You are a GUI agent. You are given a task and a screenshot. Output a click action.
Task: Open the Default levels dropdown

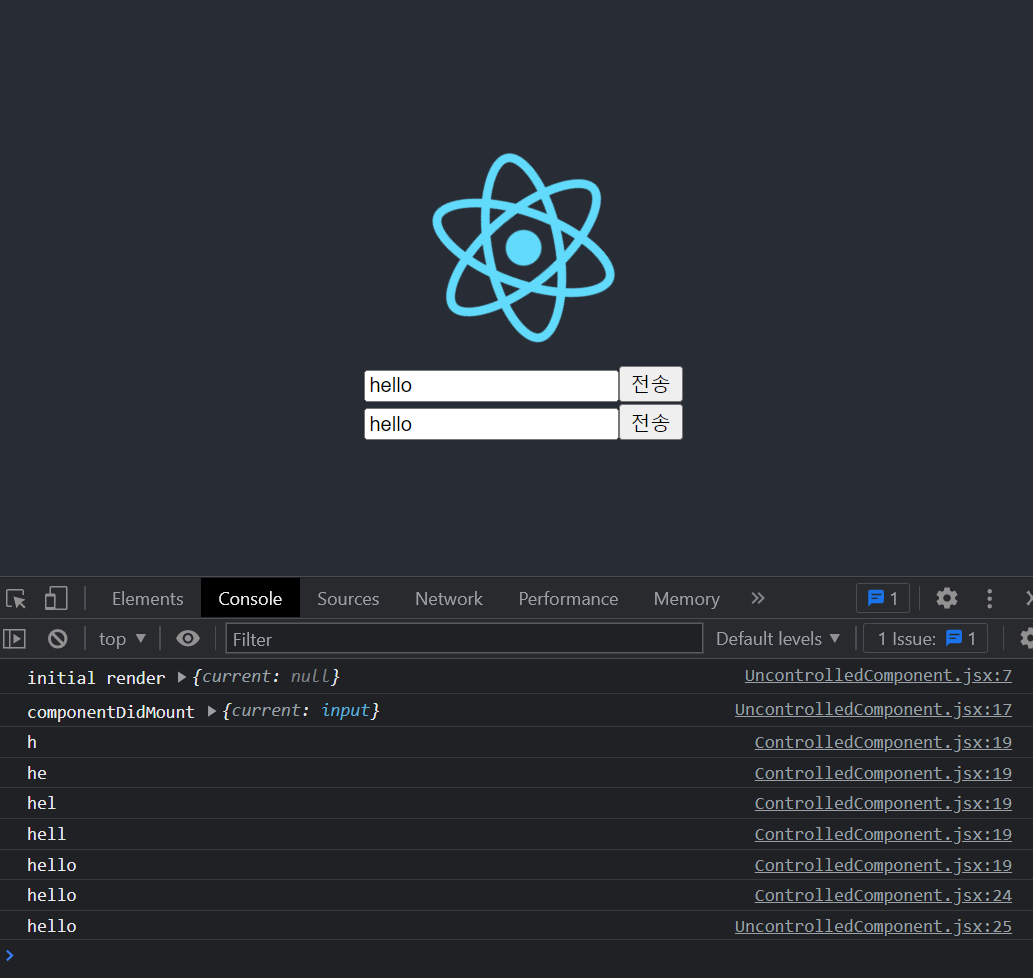pos(778,639)
